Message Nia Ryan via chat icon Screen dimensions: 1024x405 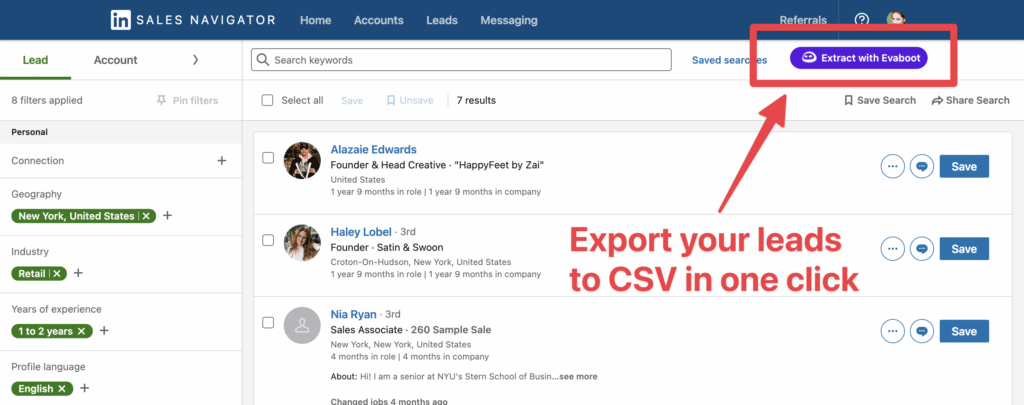pyautogui.click(x=921, y=331)
